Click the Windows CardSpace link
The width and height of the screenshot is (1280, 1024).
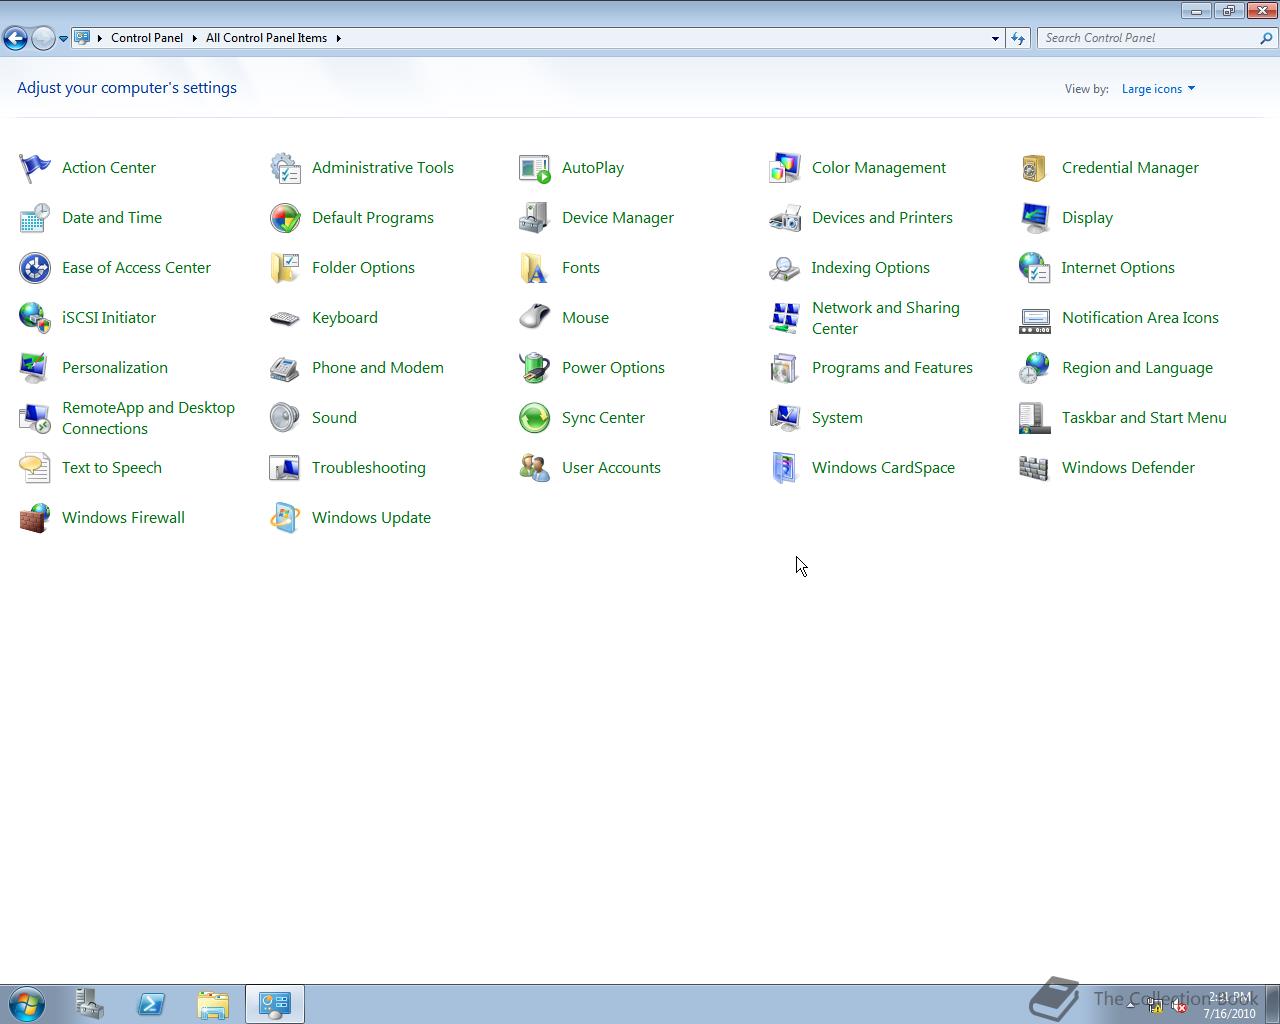pos(883,468)
